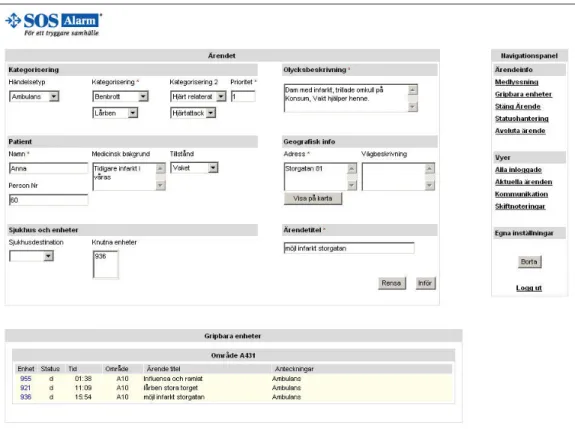575x429 pixels.
Task: Click the Status column header
Action: (x=50, y=368)
